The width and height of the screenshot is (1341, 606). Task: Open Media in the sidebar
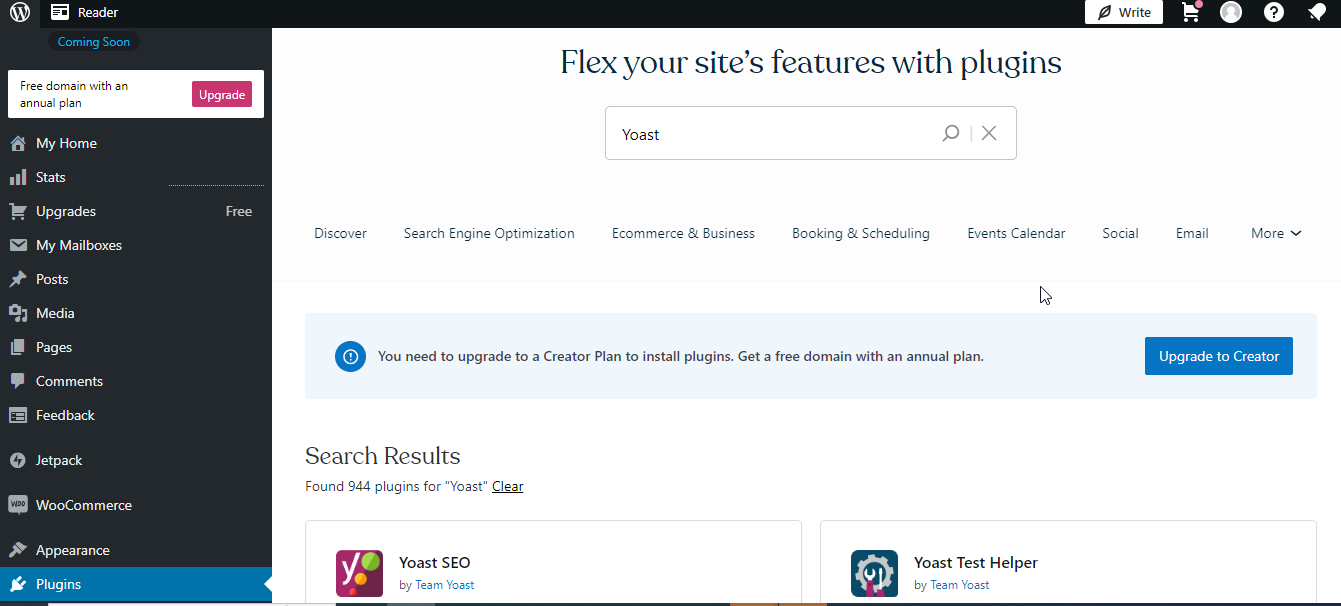[x=136, y=313]
